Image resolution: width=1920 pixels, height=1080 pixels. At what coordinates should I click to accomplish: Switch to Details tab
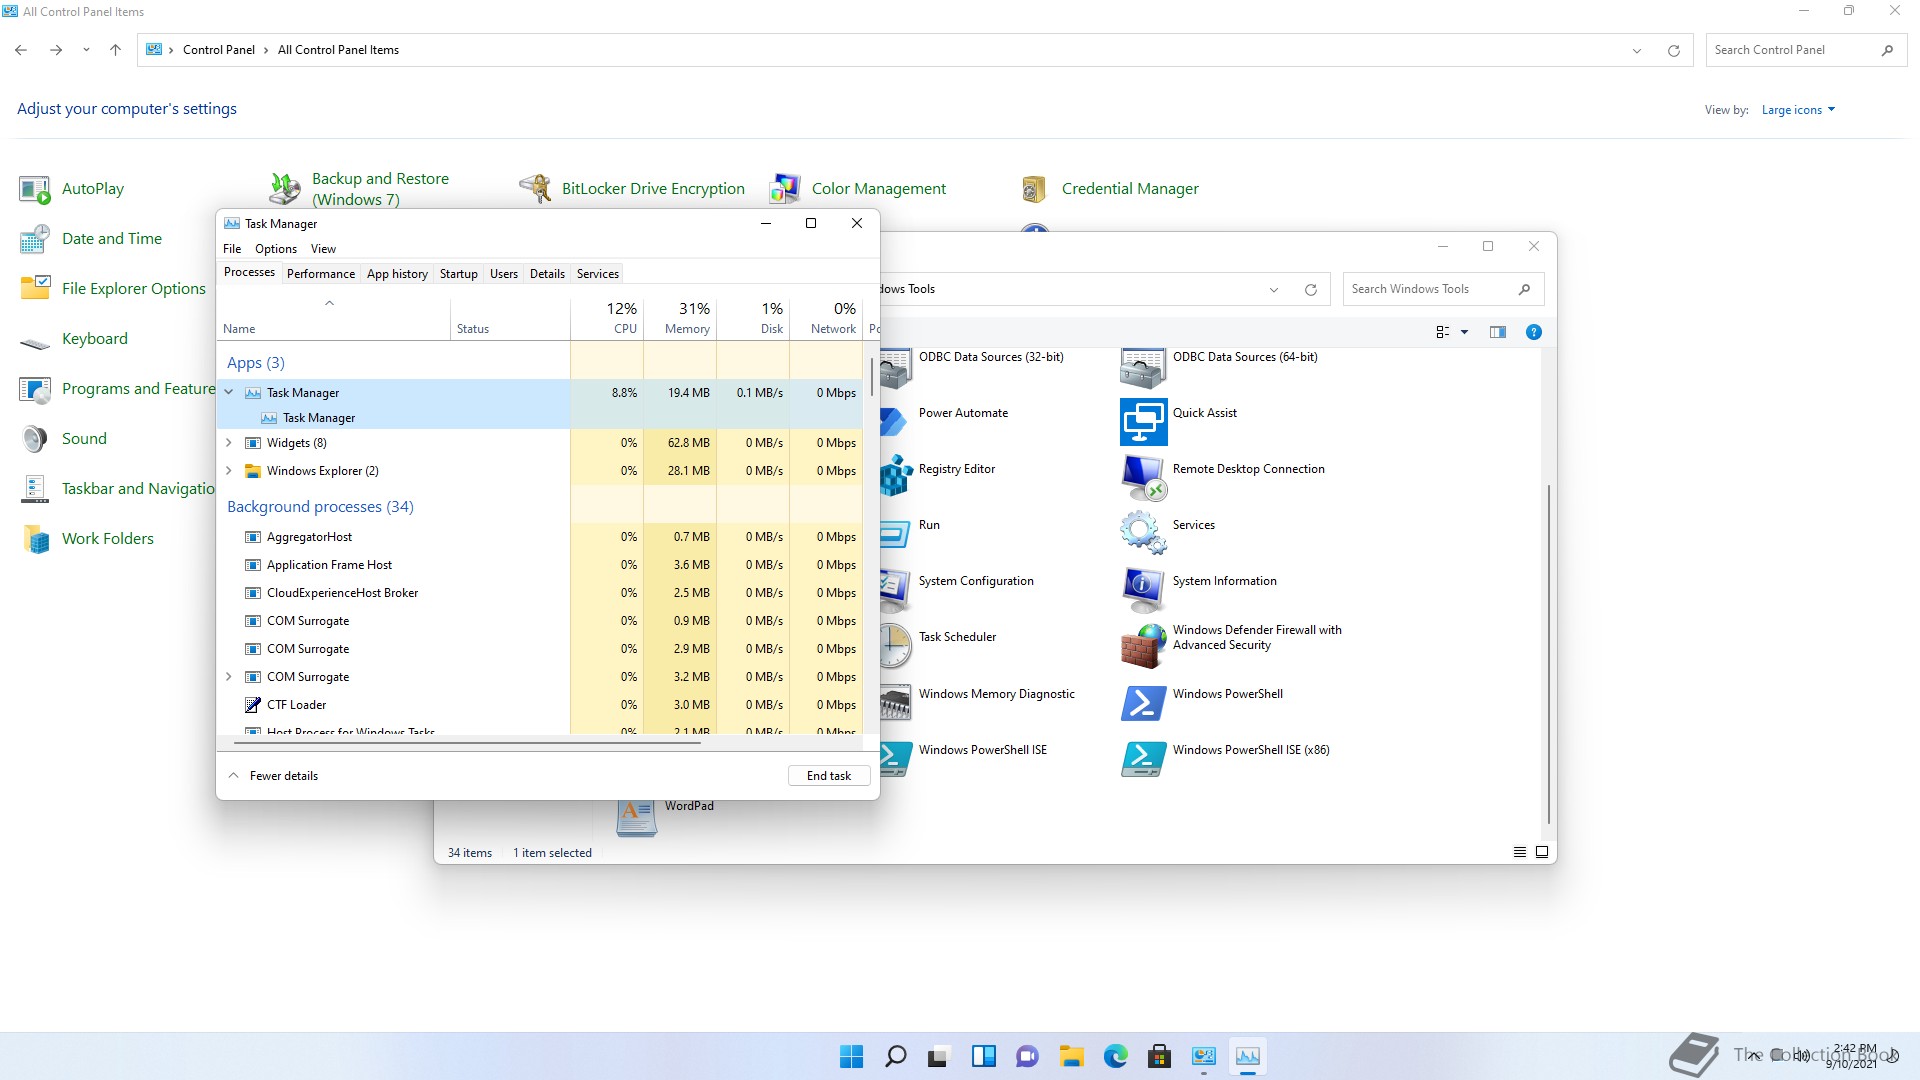tap(547, 274)
